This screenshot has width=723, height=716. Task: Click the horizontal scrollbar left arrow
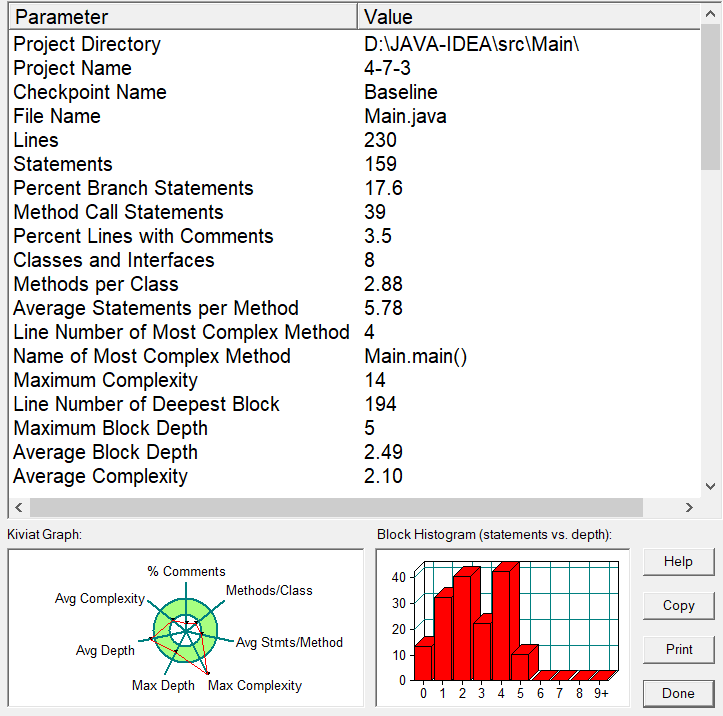pyautogui.click(x=18, y=508)
